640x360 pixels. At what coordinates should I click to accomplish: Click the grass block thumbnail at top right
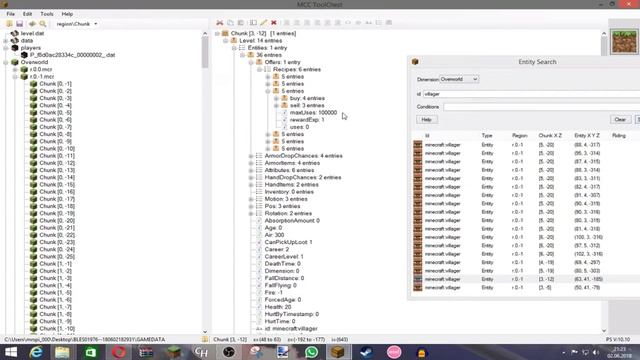624,42
